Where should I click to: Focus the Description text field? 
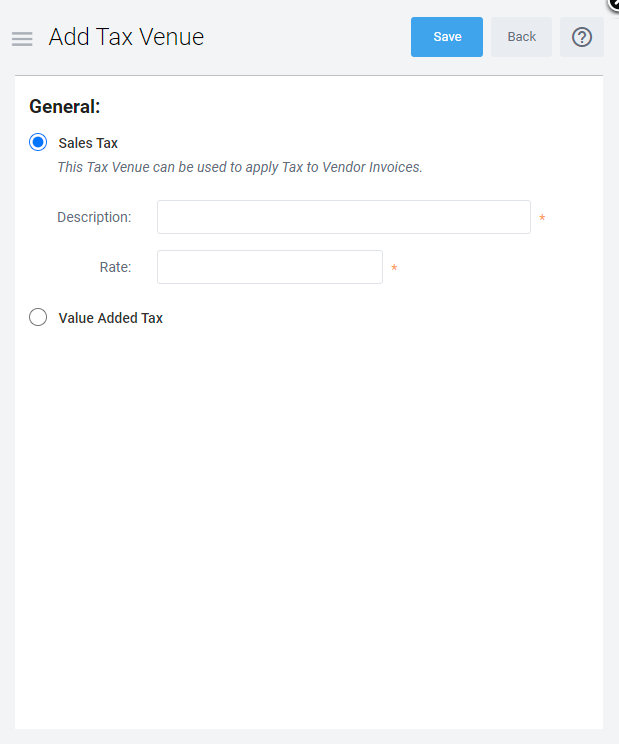click(343, 217)
